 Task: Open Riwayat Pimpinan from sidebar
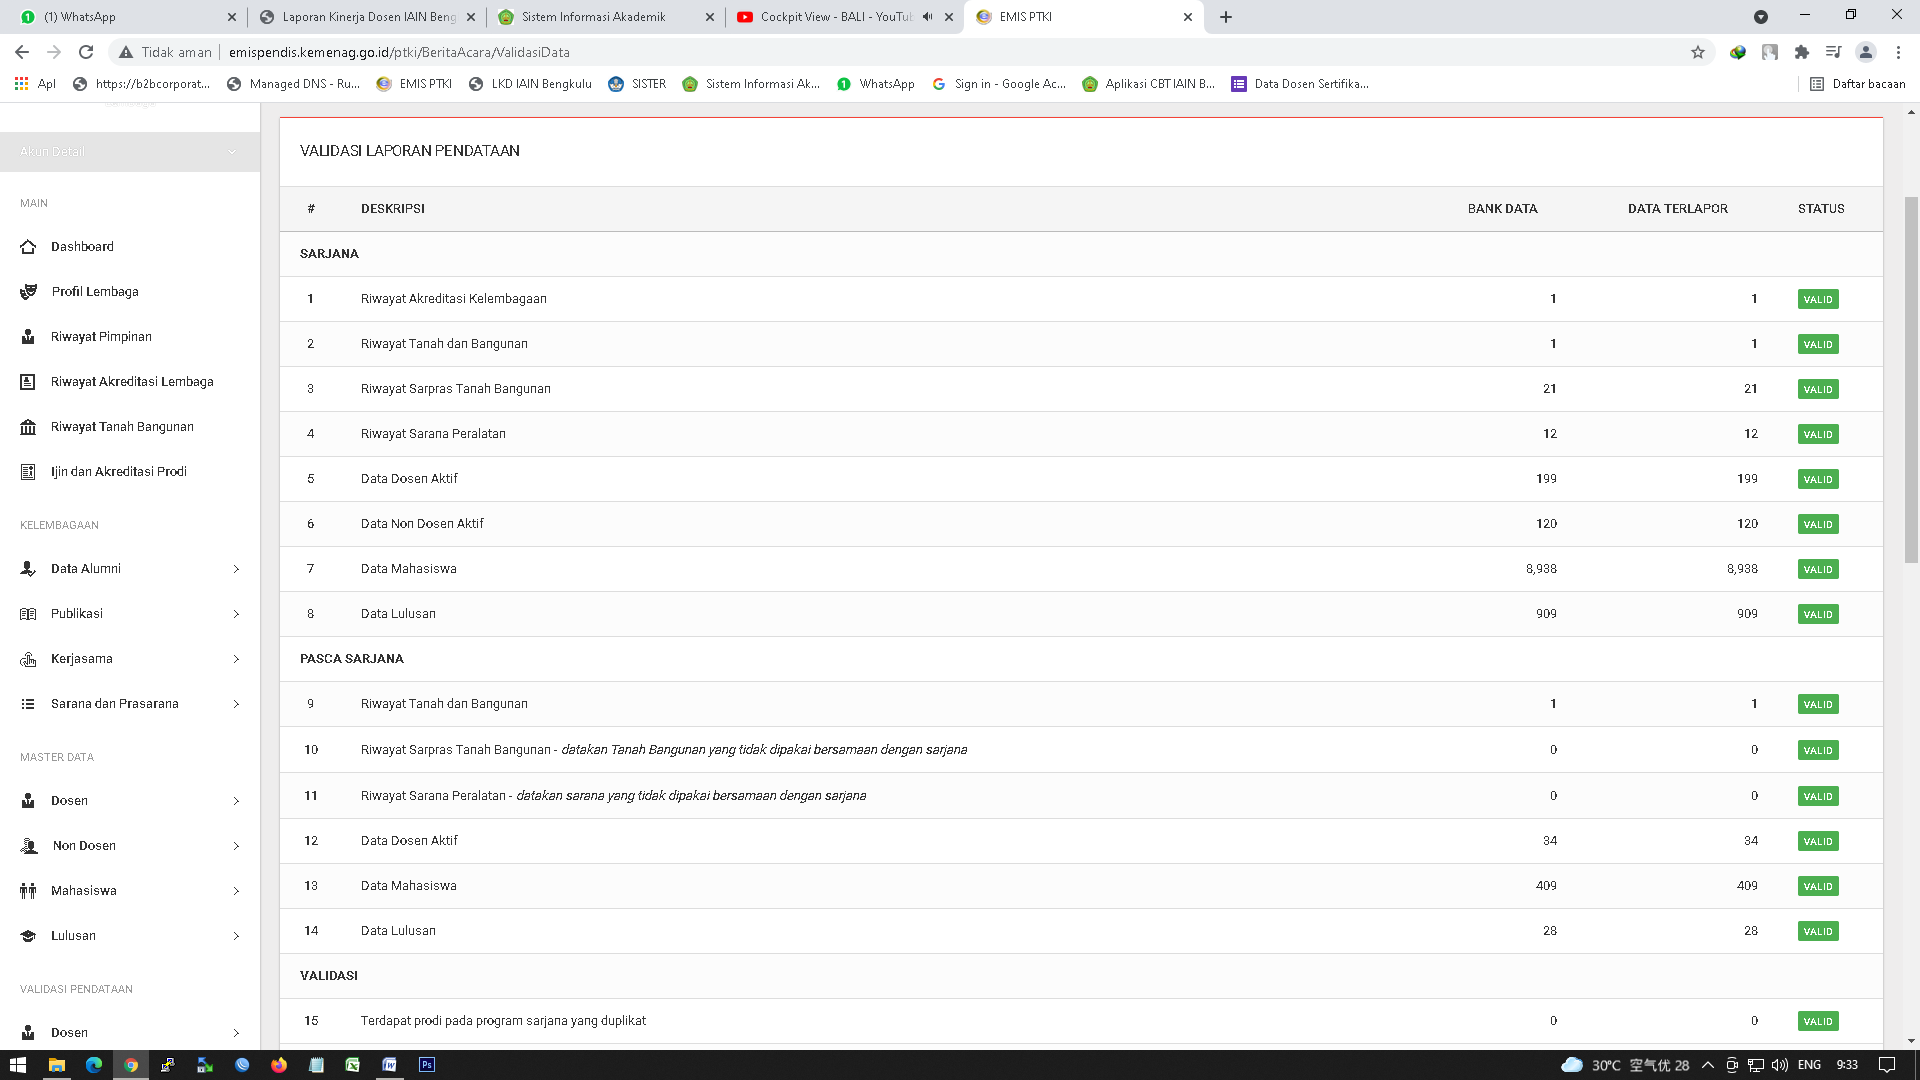tap(28, 337)
